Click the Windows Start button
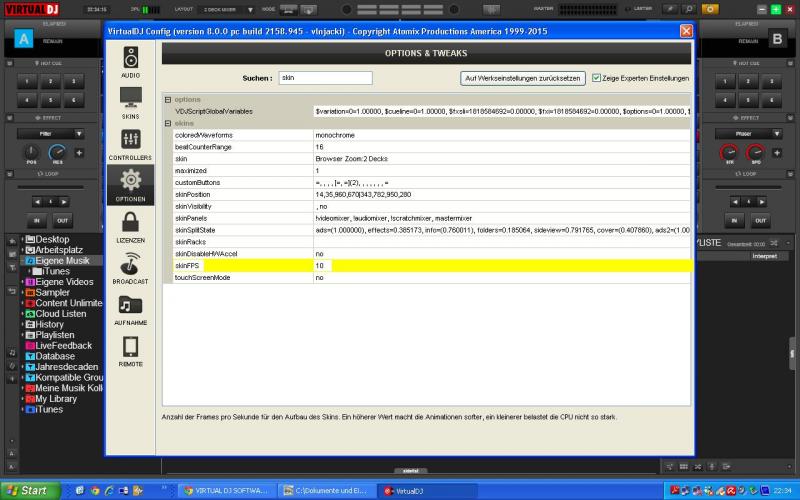Screen dimensions: 800x500 point(30,491)
